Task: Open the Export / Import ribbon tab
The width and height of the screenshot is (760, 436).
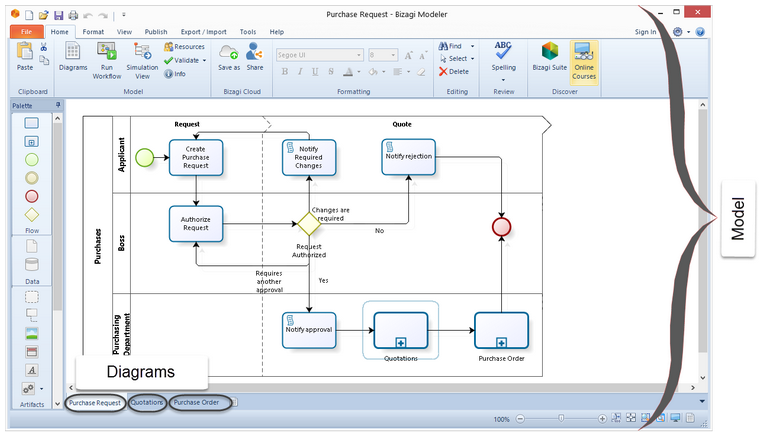Action: coord(204,31)
